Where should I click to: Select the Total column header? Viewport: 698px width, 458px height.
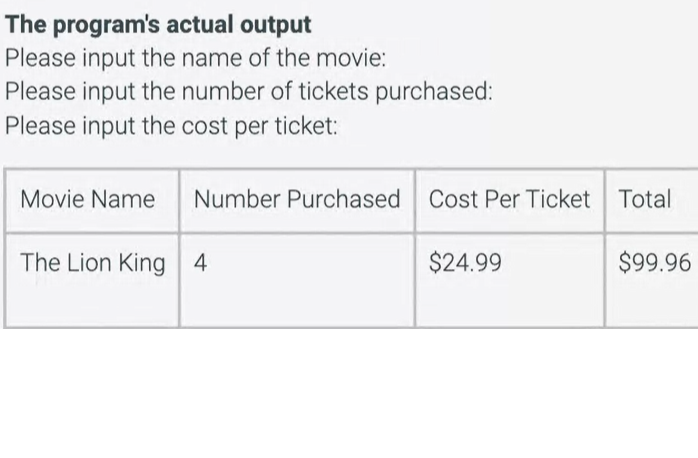[652, 200]
